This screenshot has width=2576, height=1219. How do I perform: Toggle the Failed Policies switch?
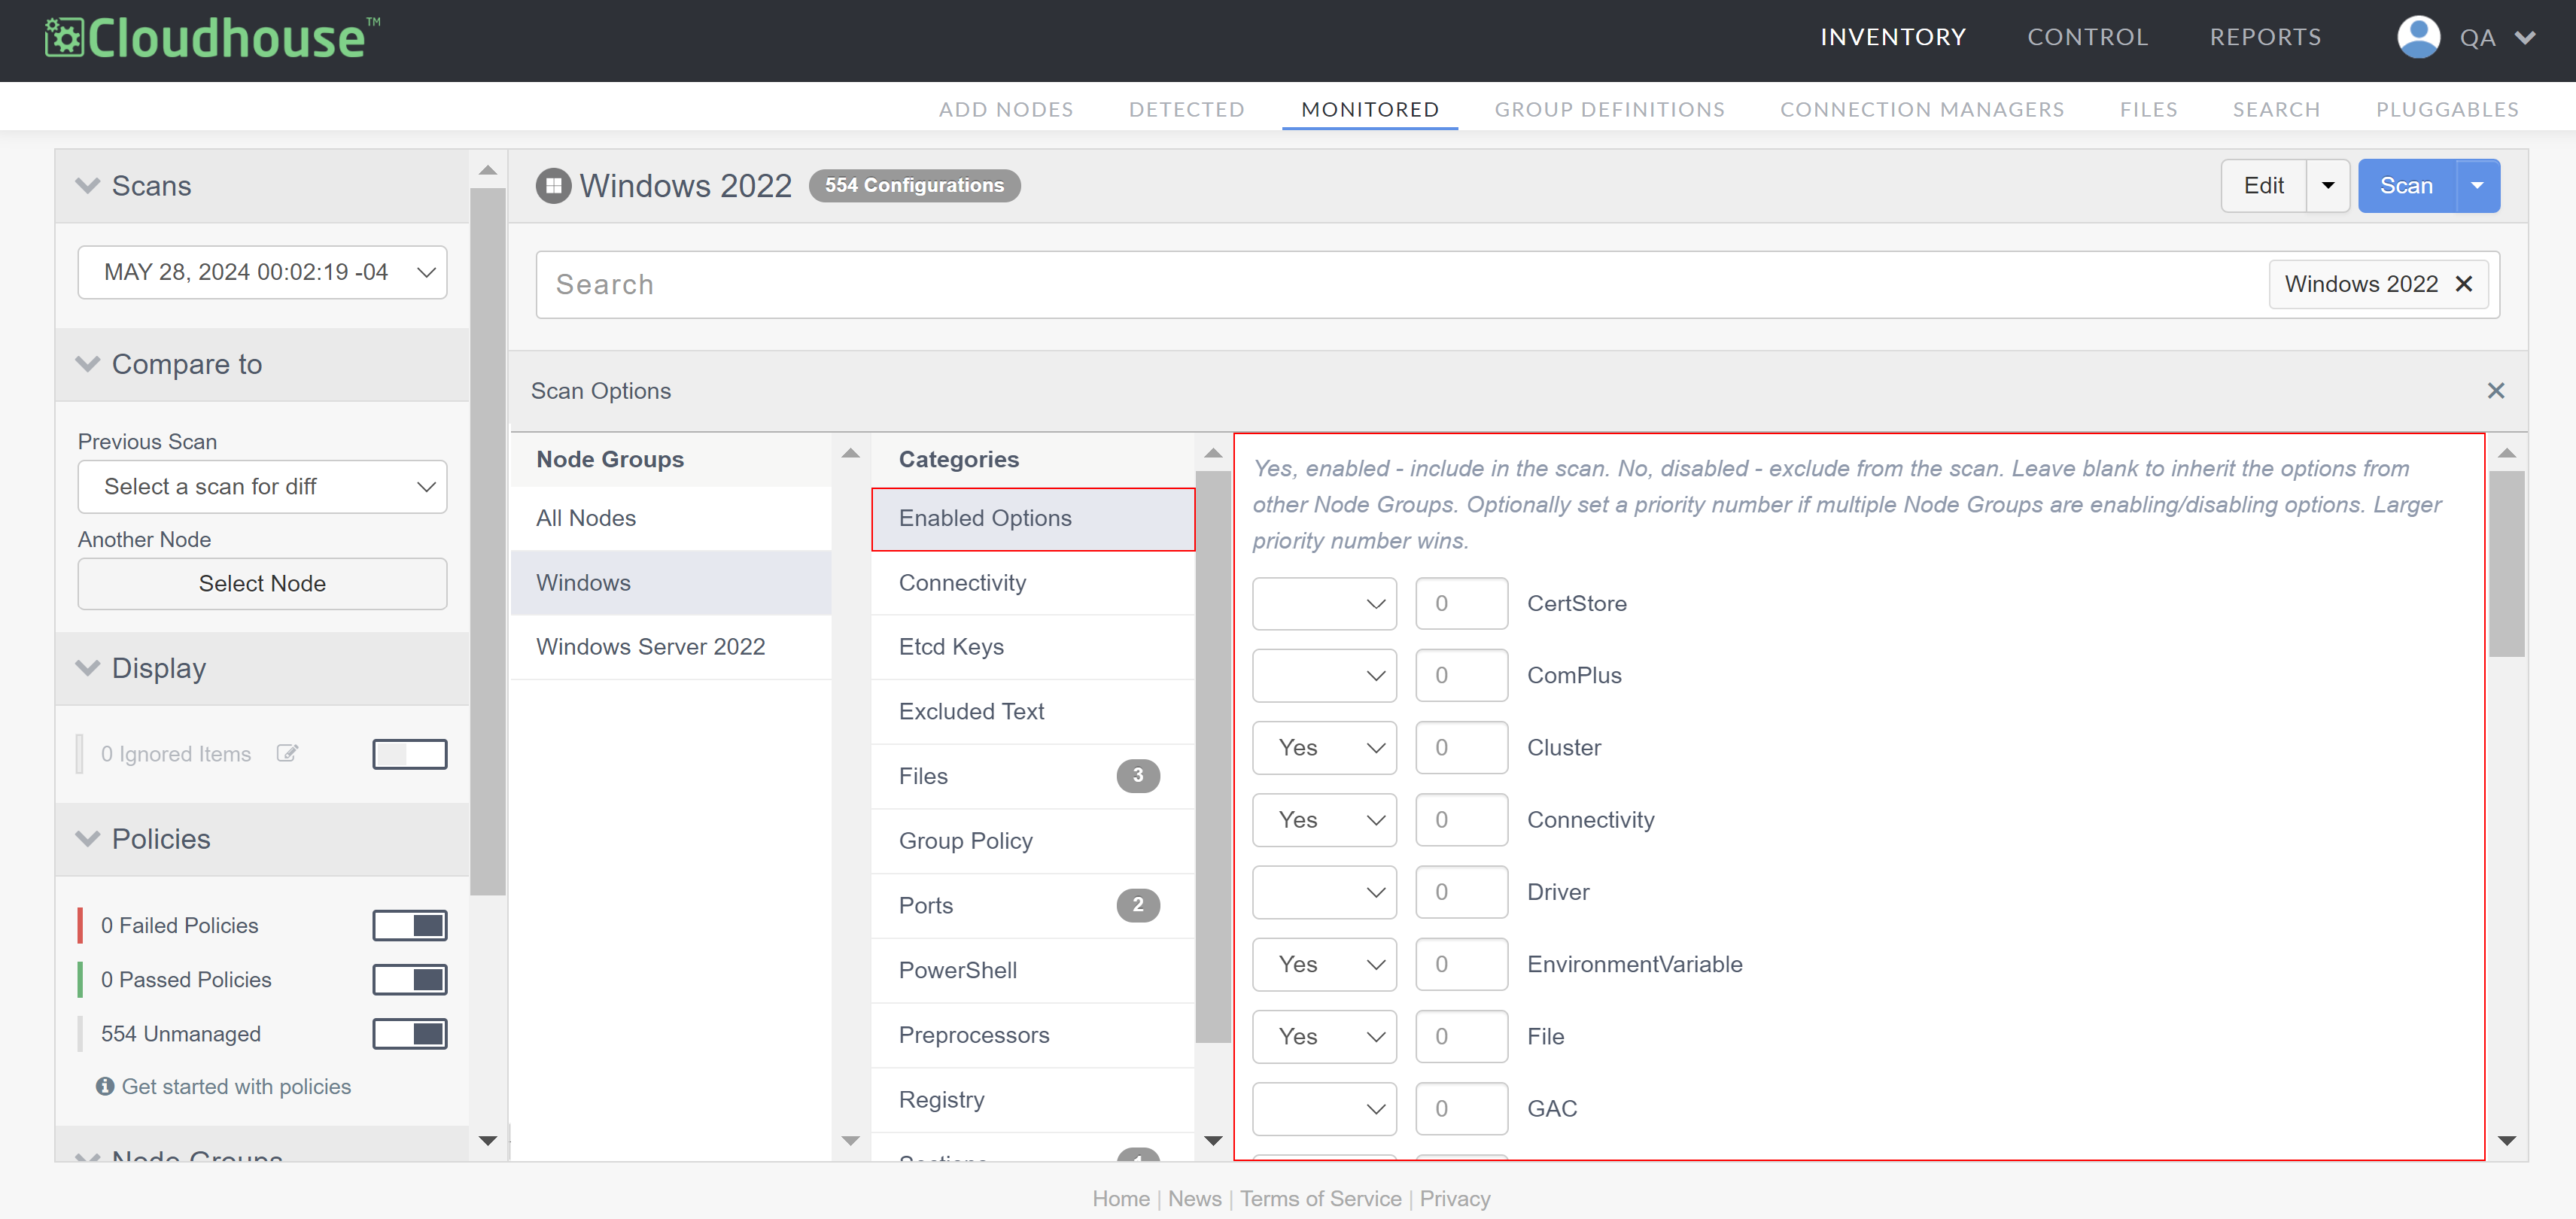point(409,925)
